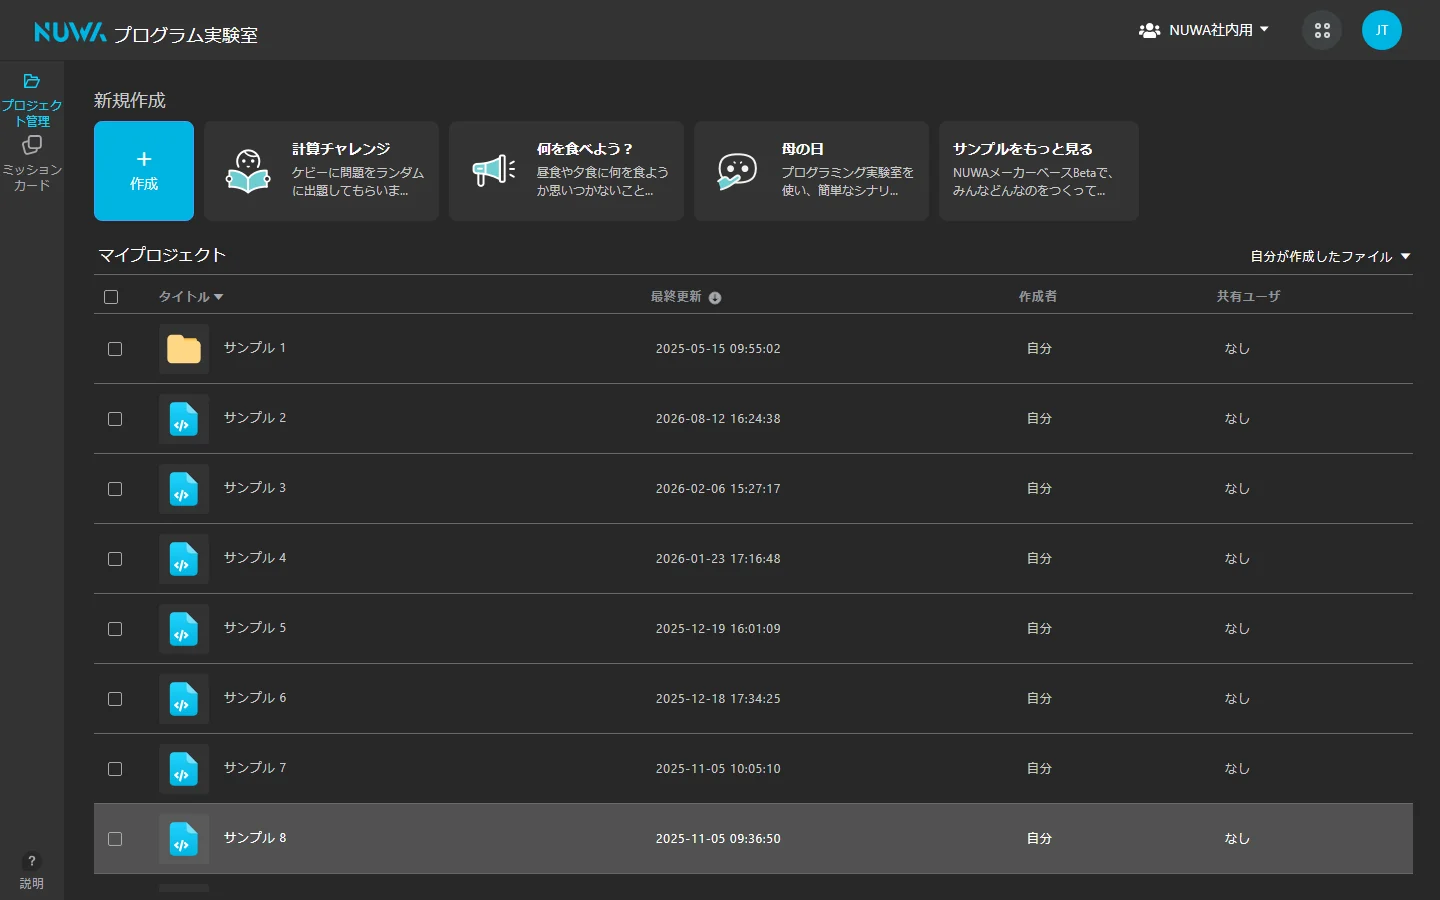The image size is (1440, 900).
Task: Click the code file icon of サンプル 4
Action: (x=184, y=559)
